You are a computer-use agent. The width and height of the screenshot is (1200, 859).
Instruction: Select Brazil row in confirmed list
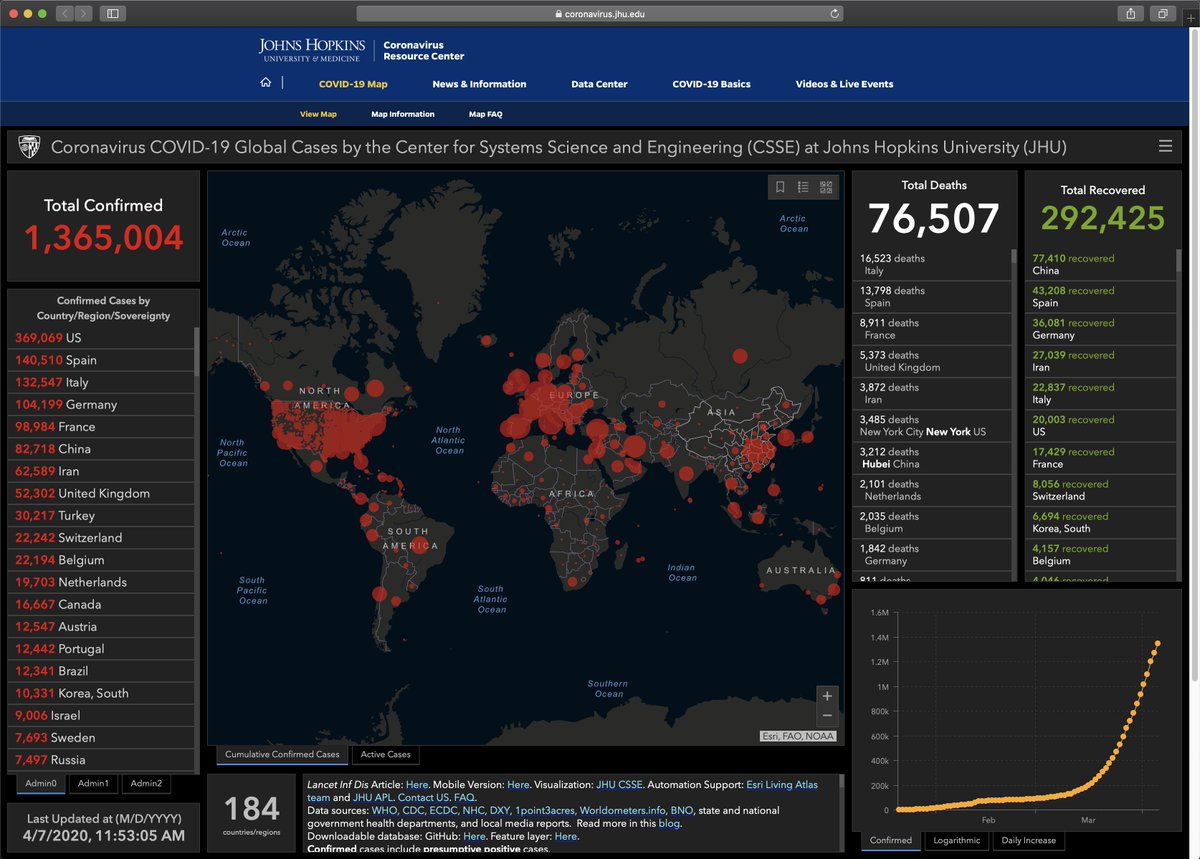(x=100, y=671)
